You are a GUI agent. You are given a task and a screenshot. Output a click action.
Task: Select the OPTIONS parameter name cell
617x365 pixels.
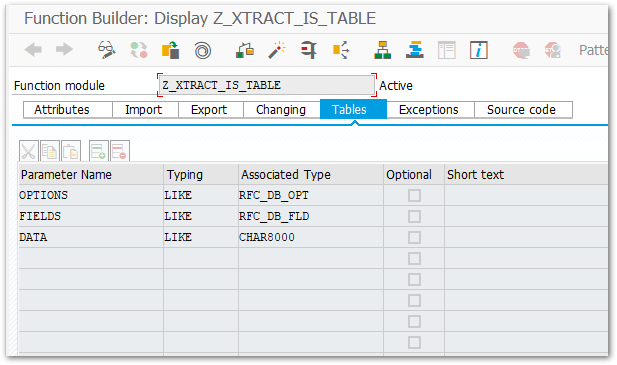(x=91, y=195)
